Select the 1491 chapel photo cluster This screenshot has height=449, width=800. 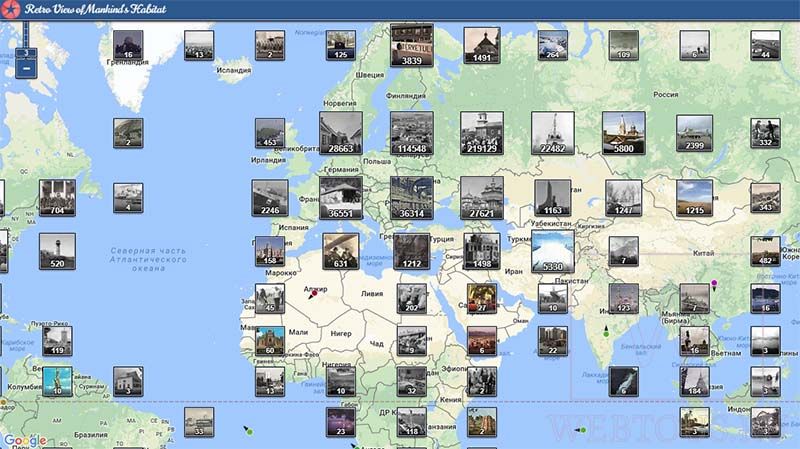482,45
